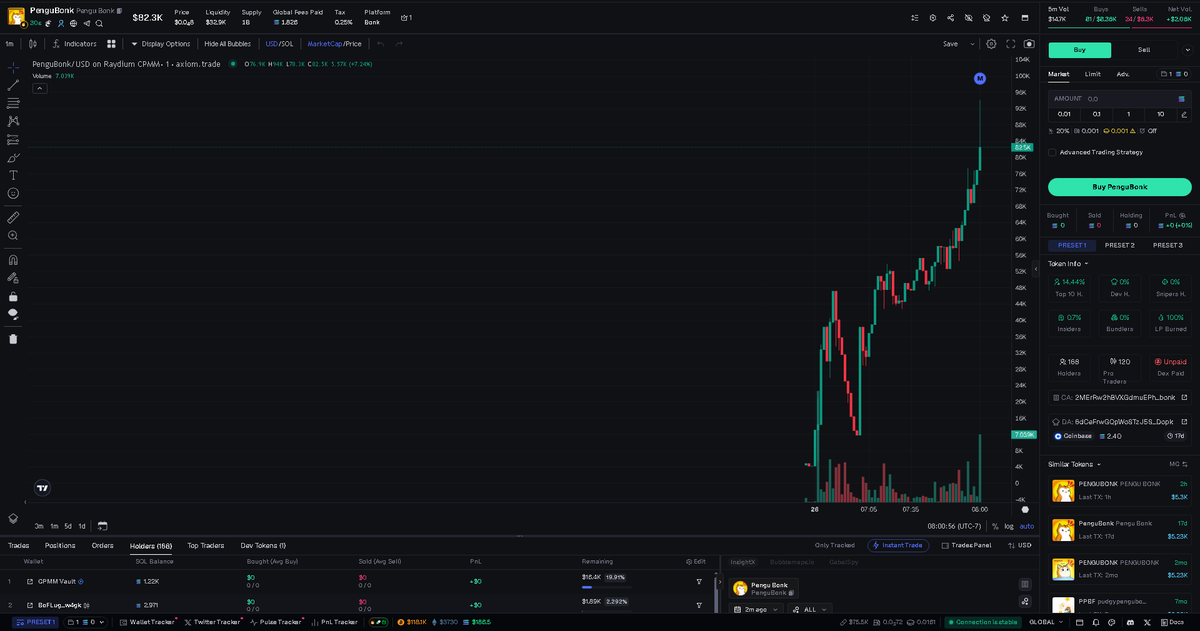The height and width of the screenshot is (631, 1200).
Task: Click the go-to-date calendar icon
Action: 102,525
